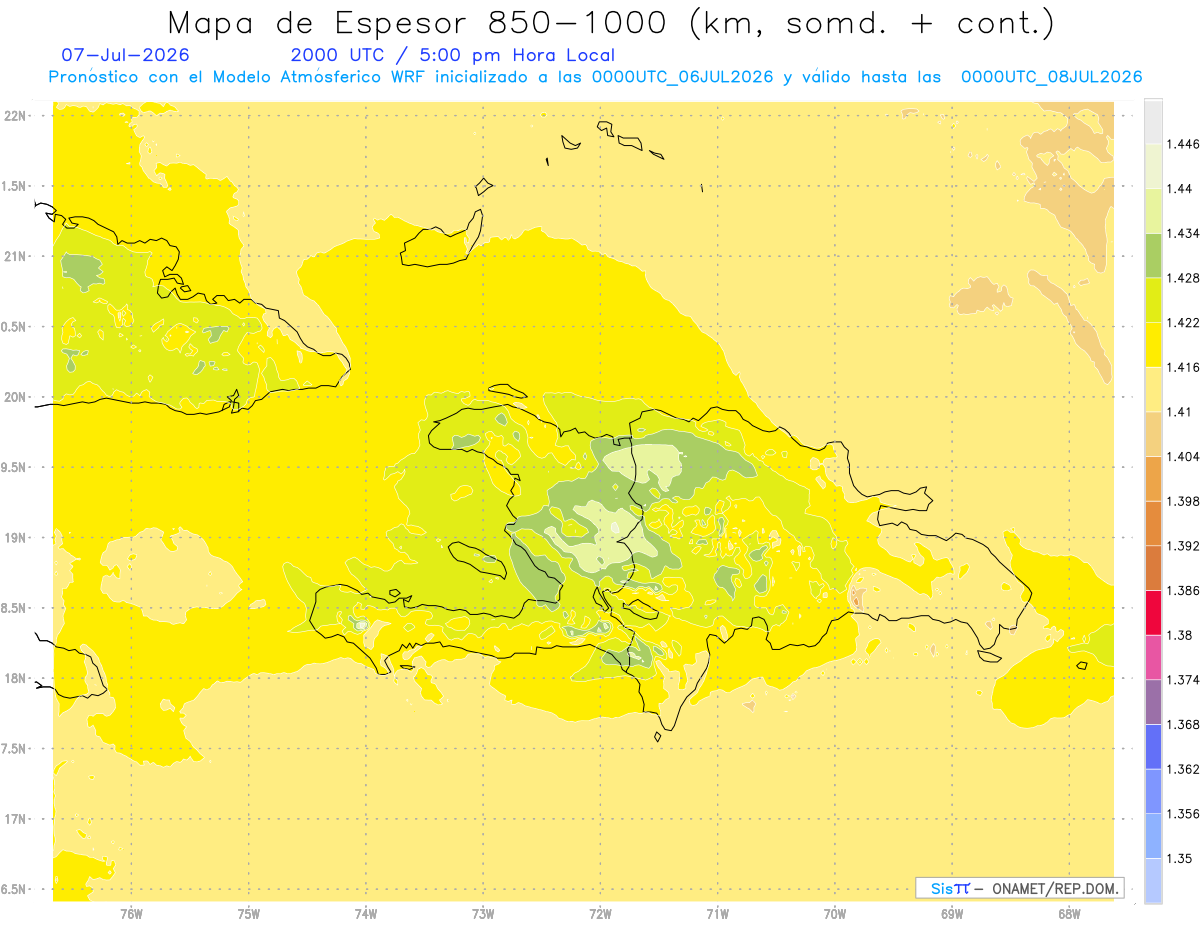Click the '9.5N' latitude tick label

(14, 467)
